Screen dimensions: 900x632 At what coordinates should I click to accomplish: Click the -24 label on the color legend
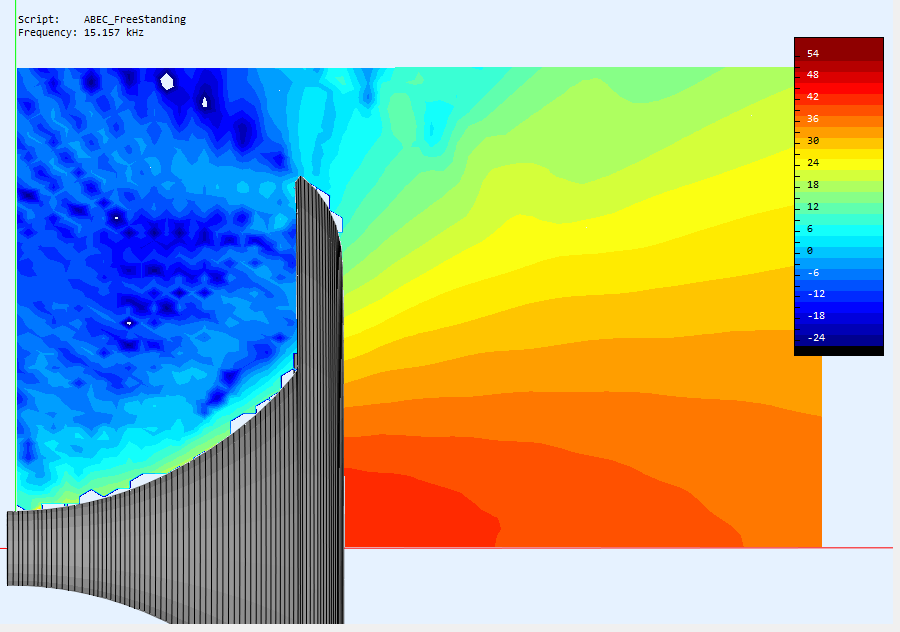pos(816,338)
